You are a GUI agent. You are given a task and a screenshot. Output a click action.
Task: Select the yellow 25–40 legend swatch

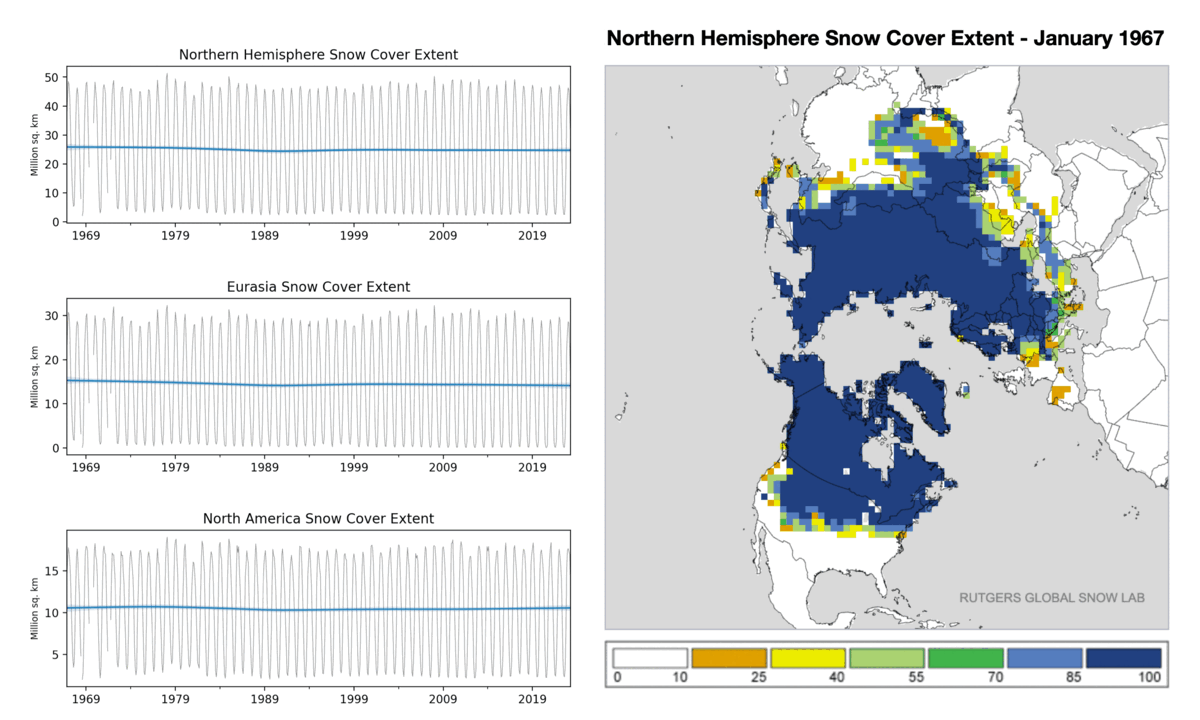click(808, 658)
